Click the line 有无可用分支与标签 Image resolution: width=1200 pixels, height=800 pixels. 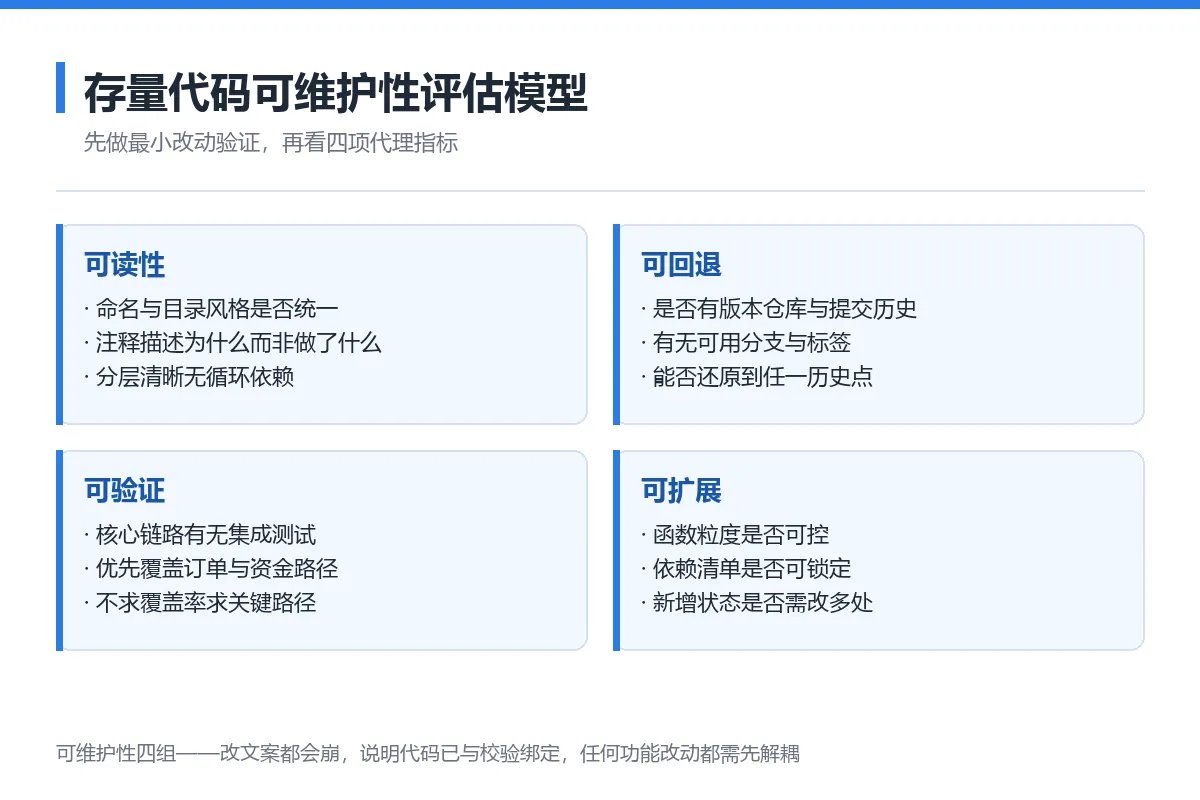(745, 343)
